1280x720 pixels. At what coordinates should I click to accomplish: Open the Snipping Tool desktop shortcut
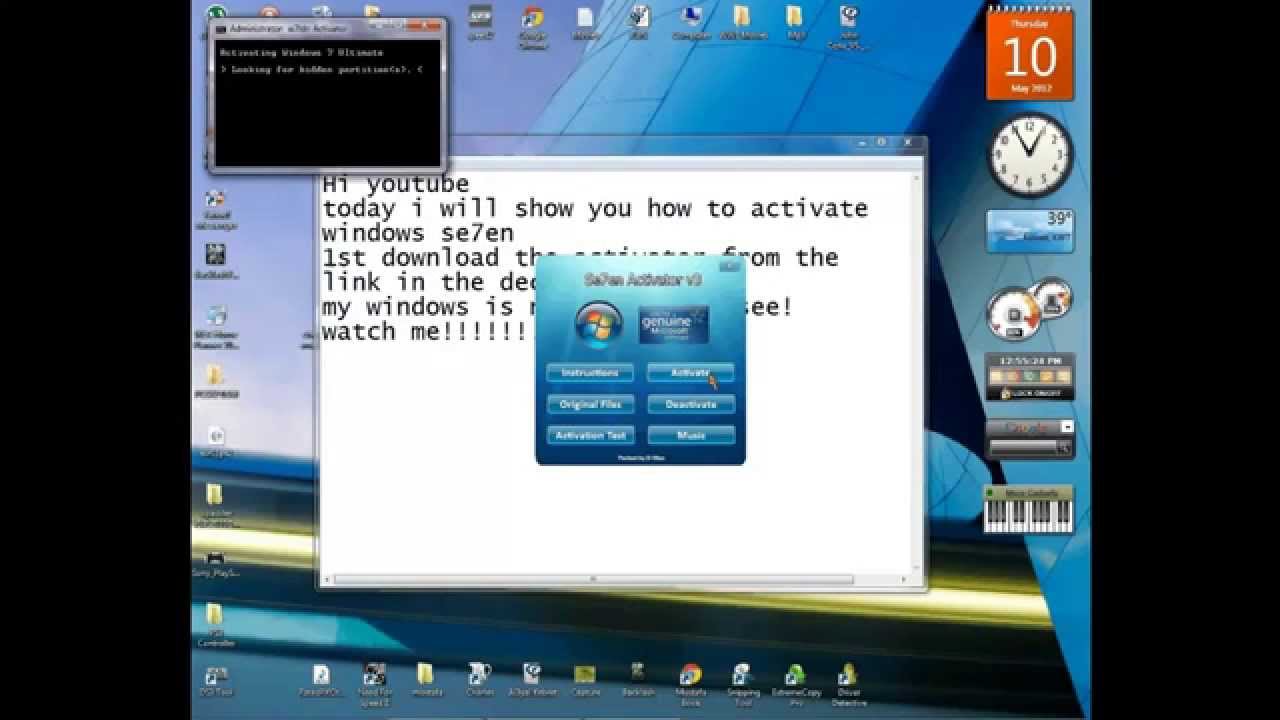point(741,682)
